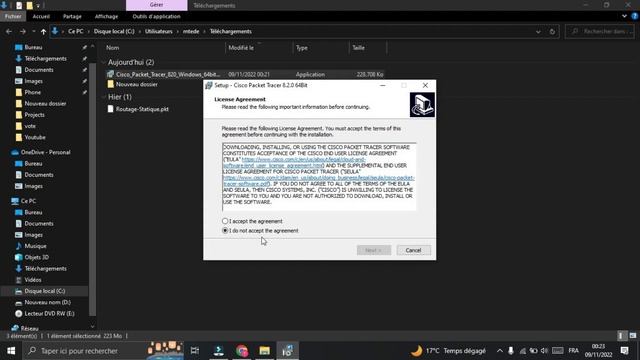Go up one folder level arrow
Screen dimensions: 640x360
pos(43,31)
